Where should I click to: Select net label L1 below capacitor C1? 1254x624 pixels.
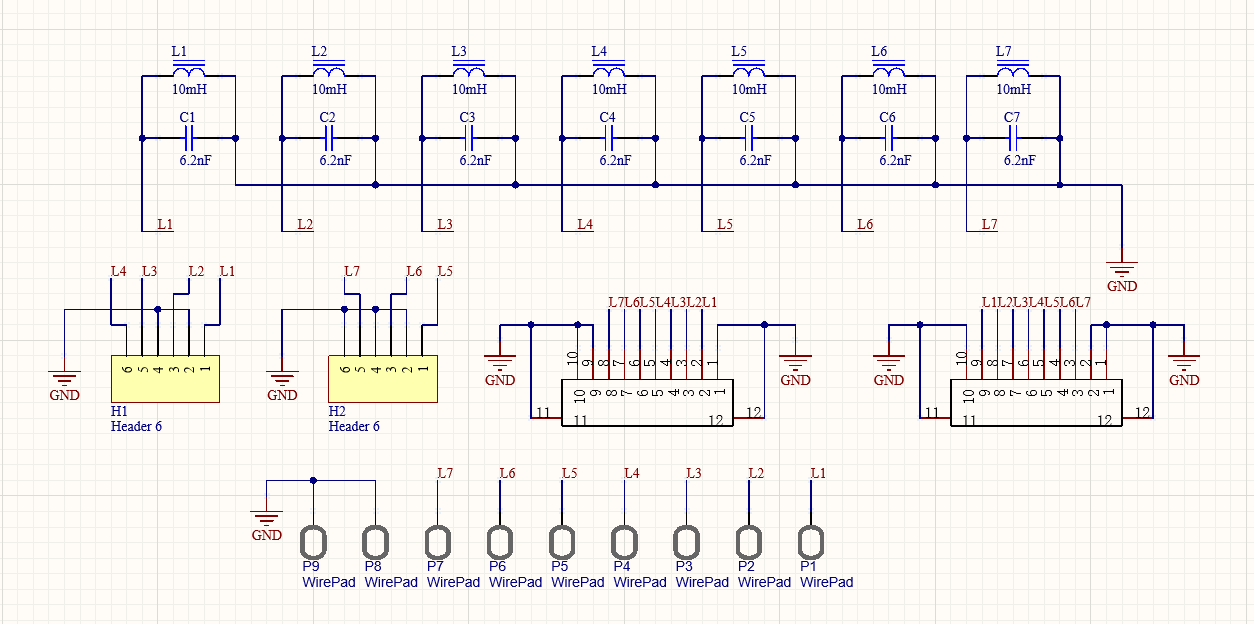pyautogui.click(x=165, y=224)
